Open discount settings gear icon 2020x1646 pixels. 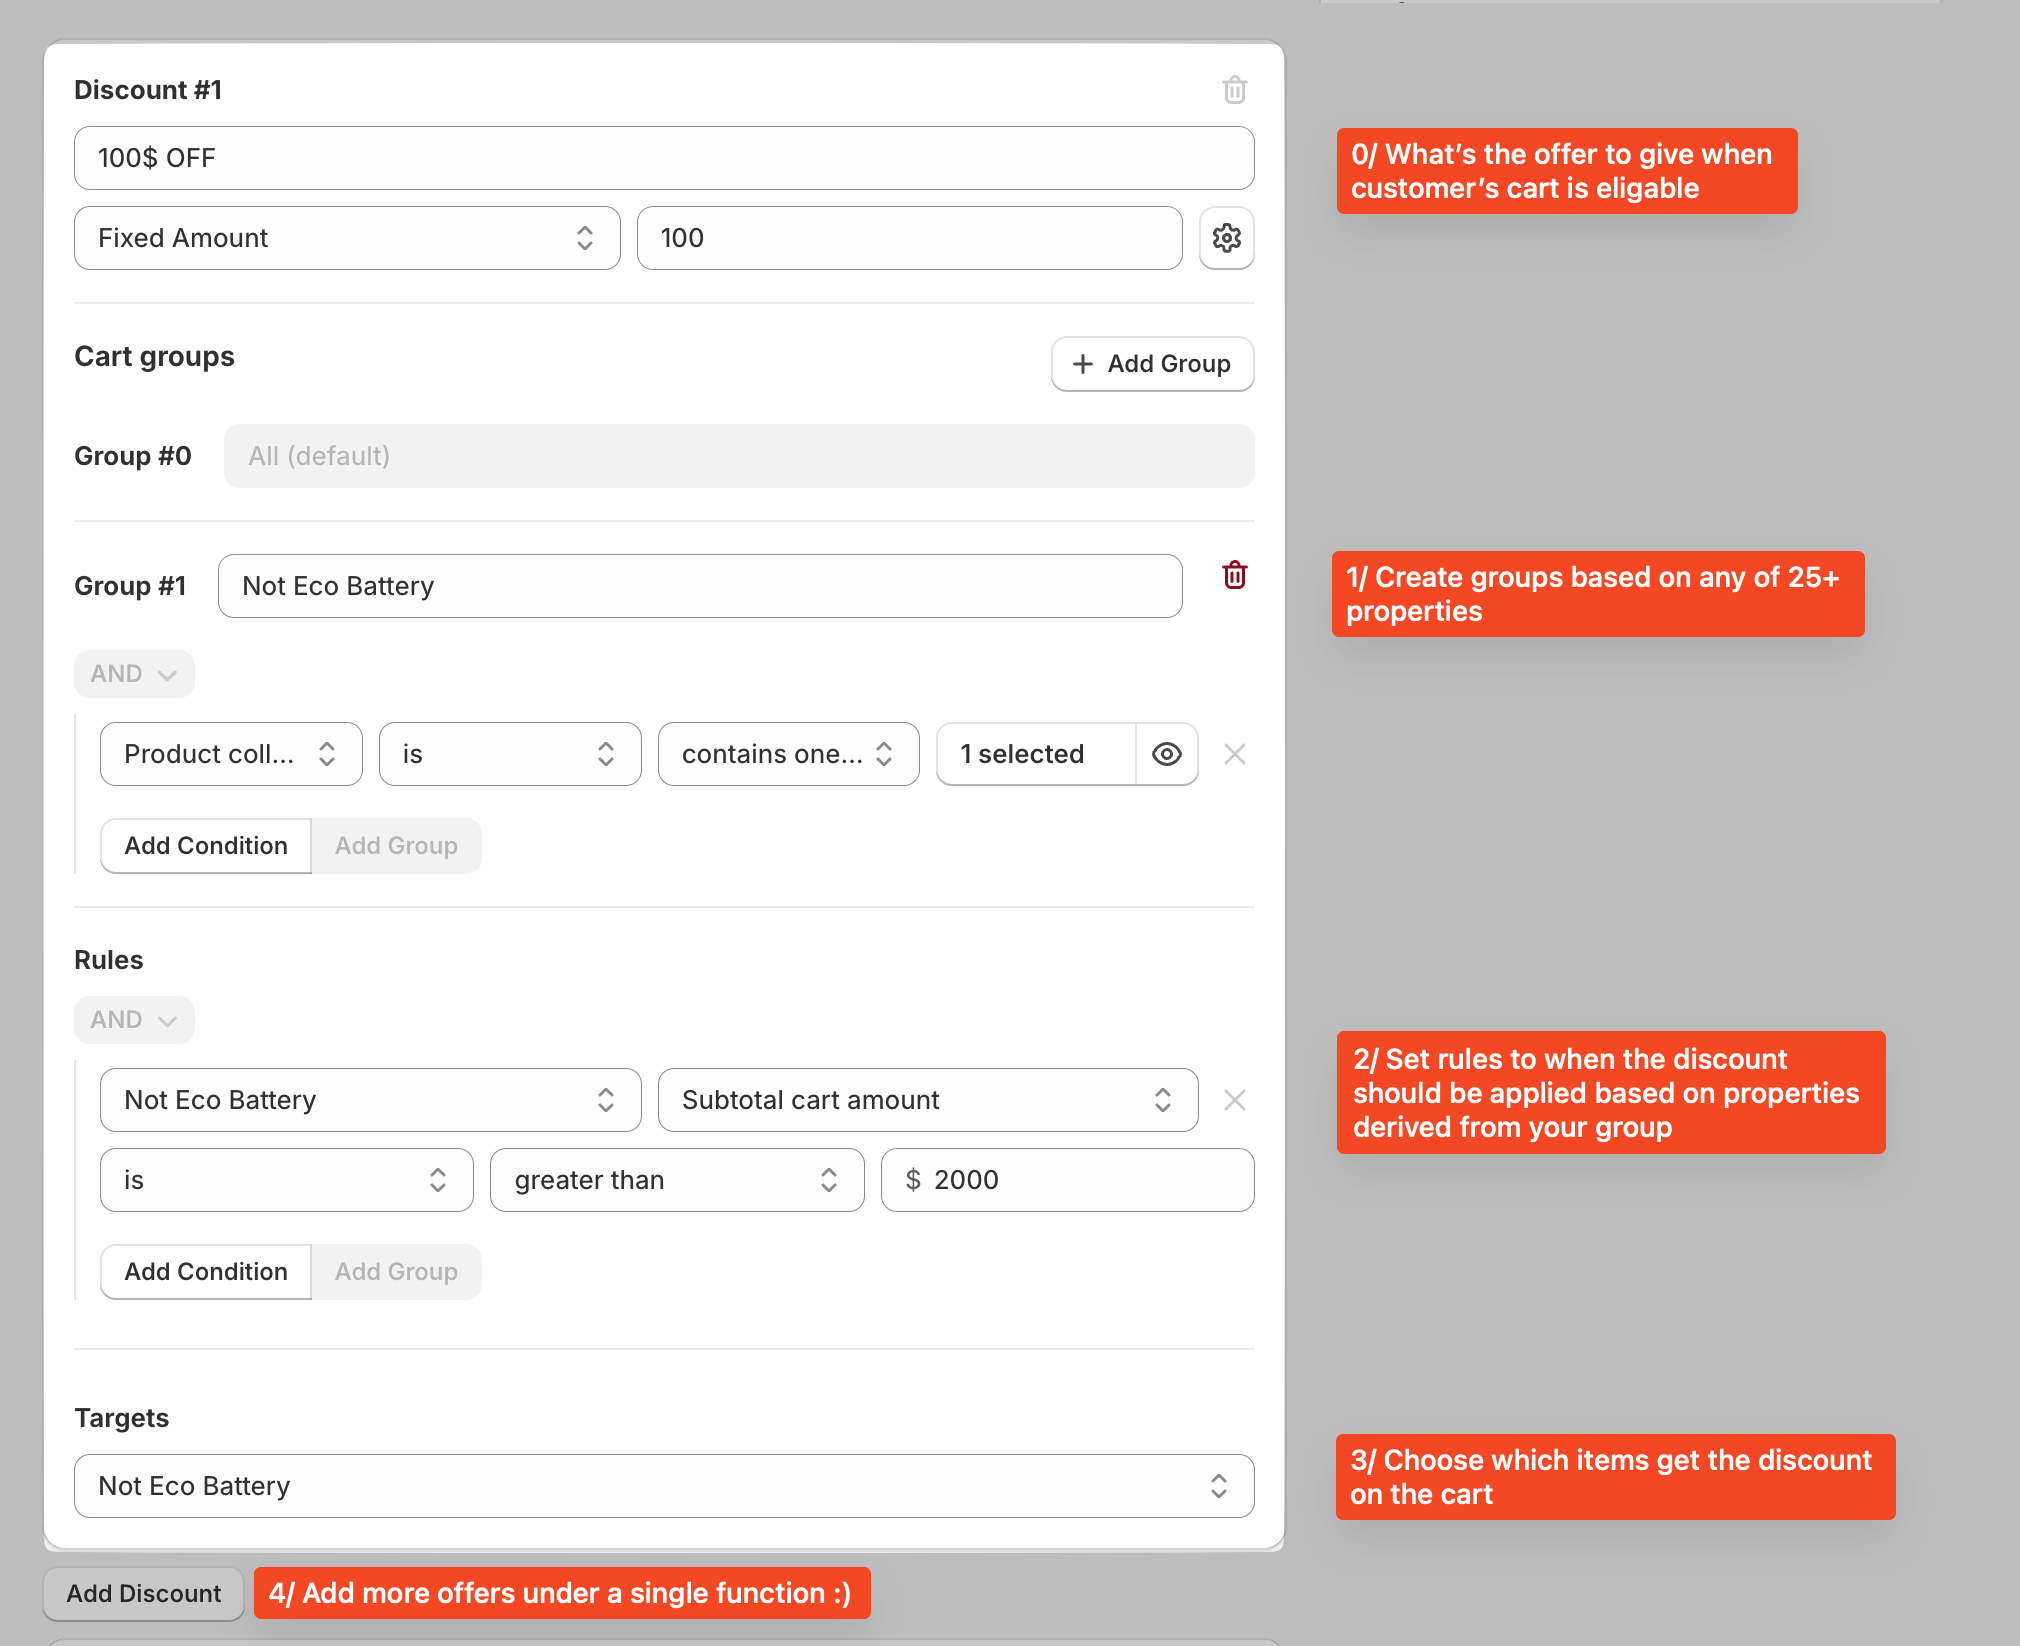point(1226,238)
